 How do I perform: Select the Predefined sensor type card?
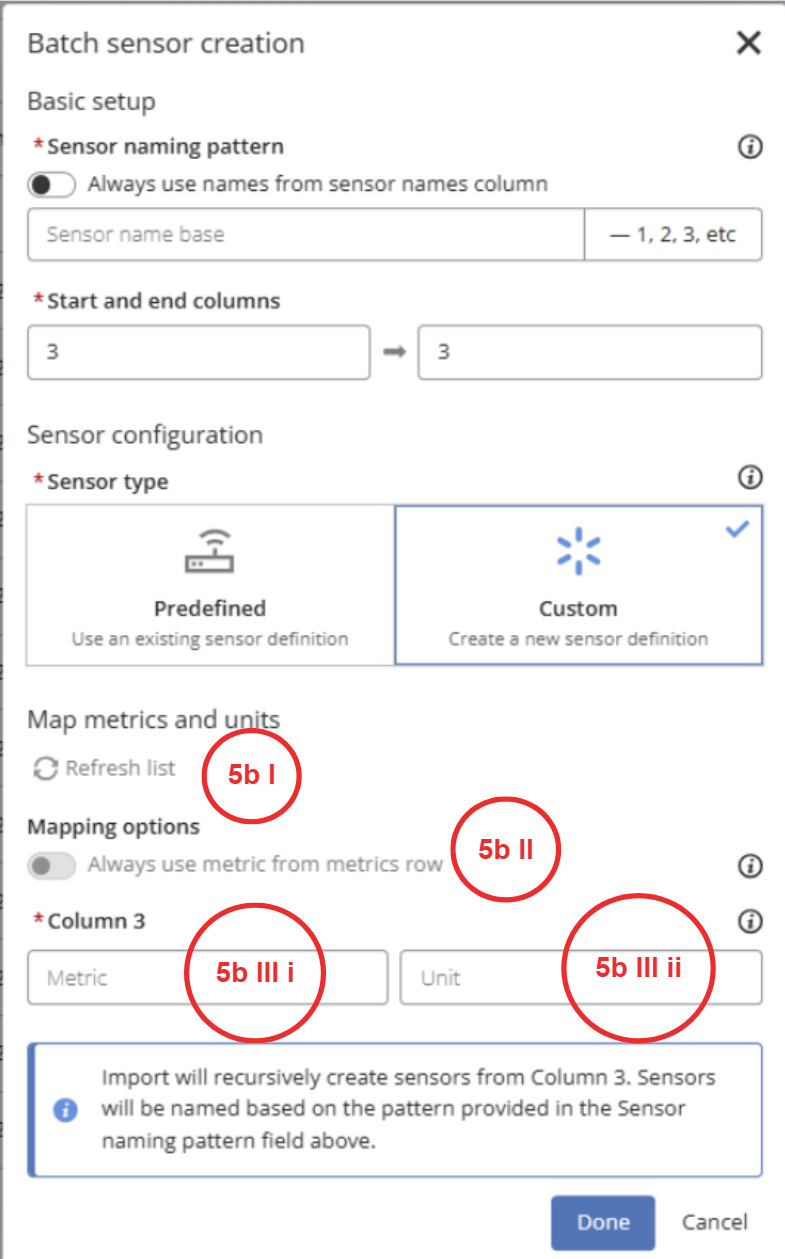pos(210,585)
